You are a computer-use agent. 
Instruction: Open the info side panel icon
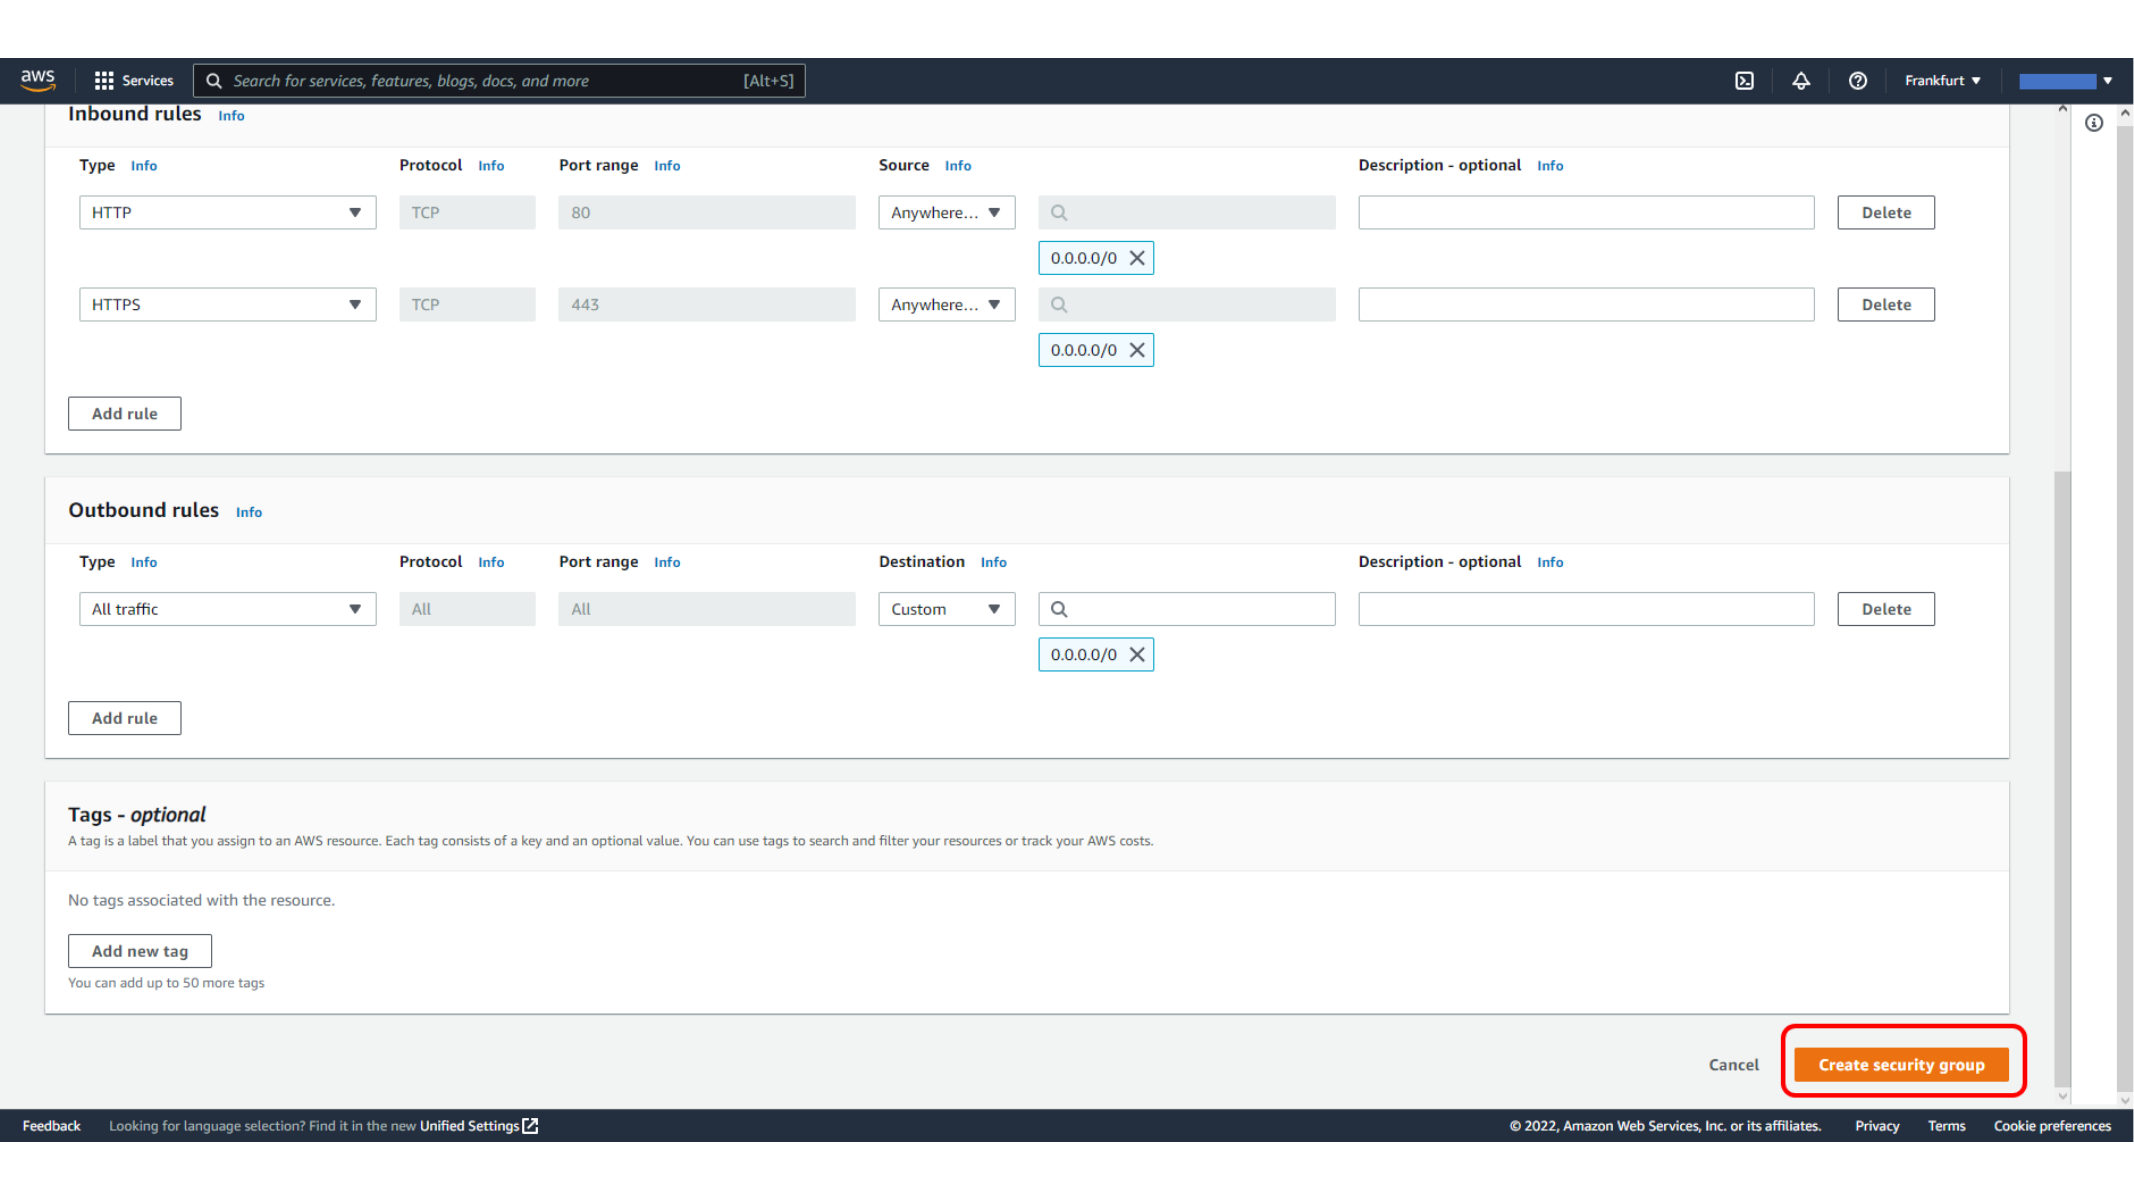(2094, 123)
